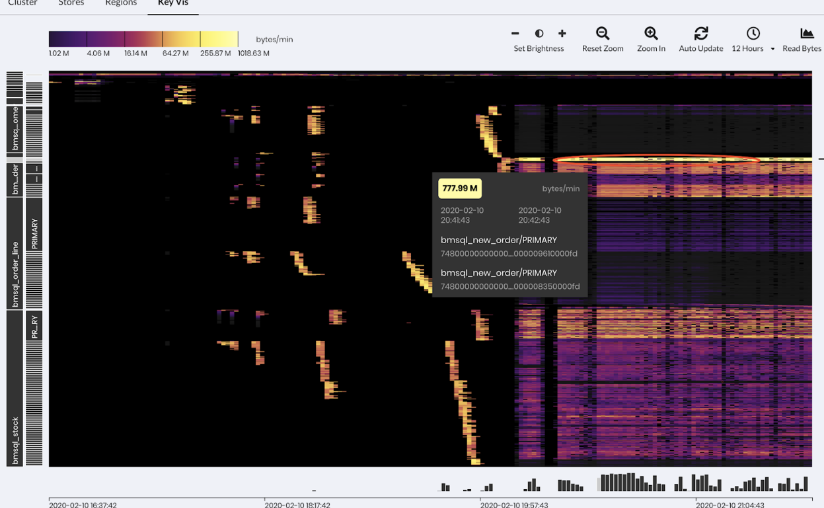Activate the Zoom In magnifier icon

click(651, 33)
